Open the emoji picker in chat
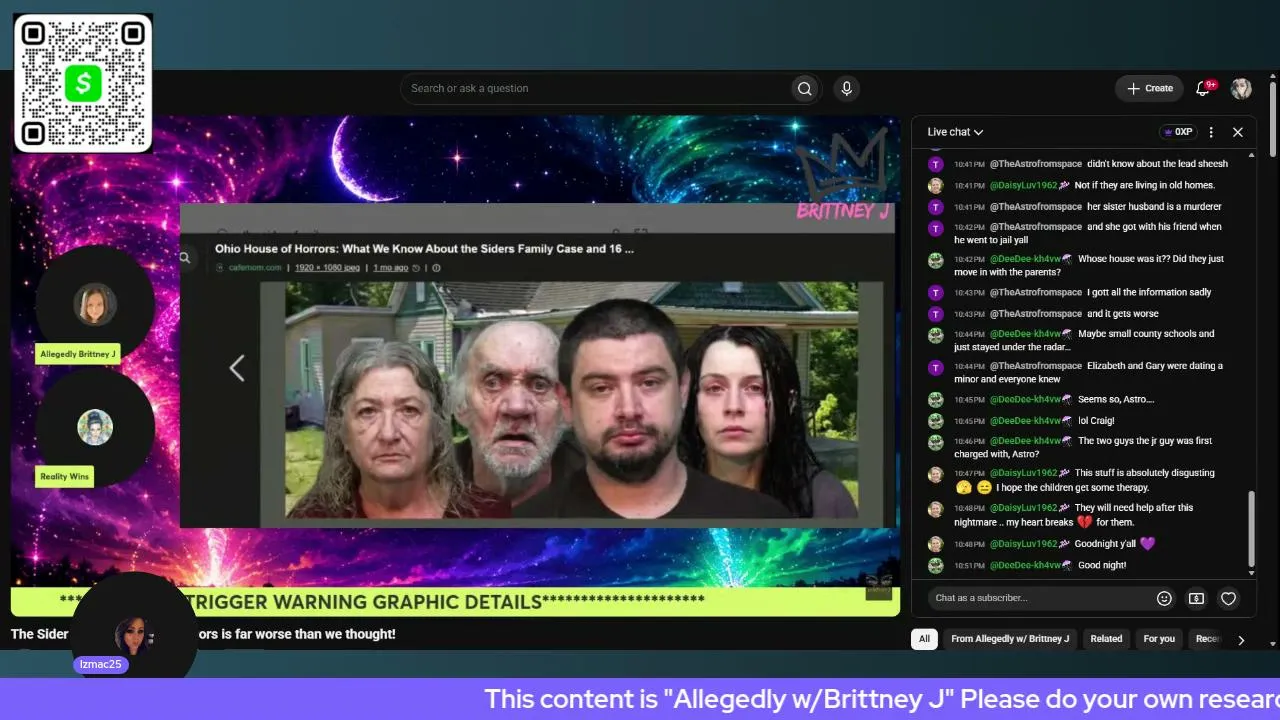Screen dimensions: 1280x720 coord(1164,598)
